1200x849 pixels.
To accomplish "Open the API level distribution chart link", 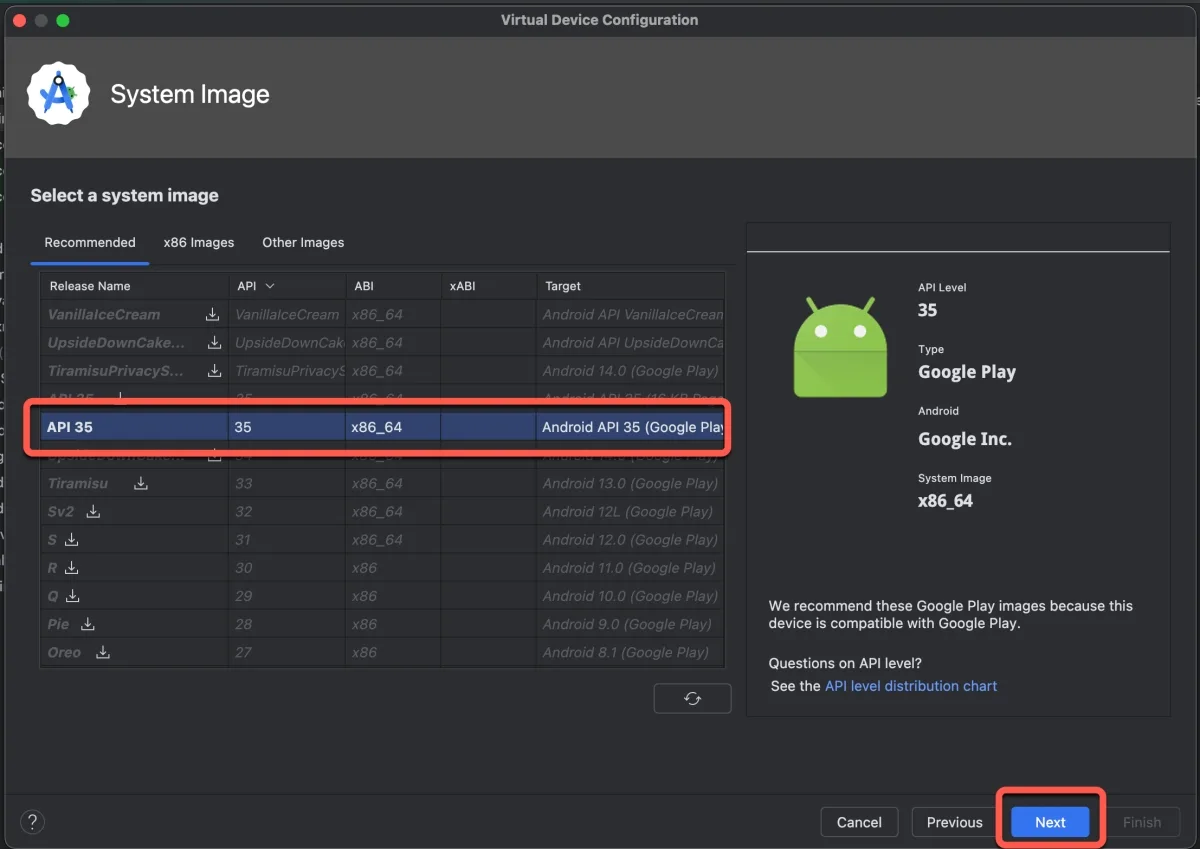I will 910,686.
